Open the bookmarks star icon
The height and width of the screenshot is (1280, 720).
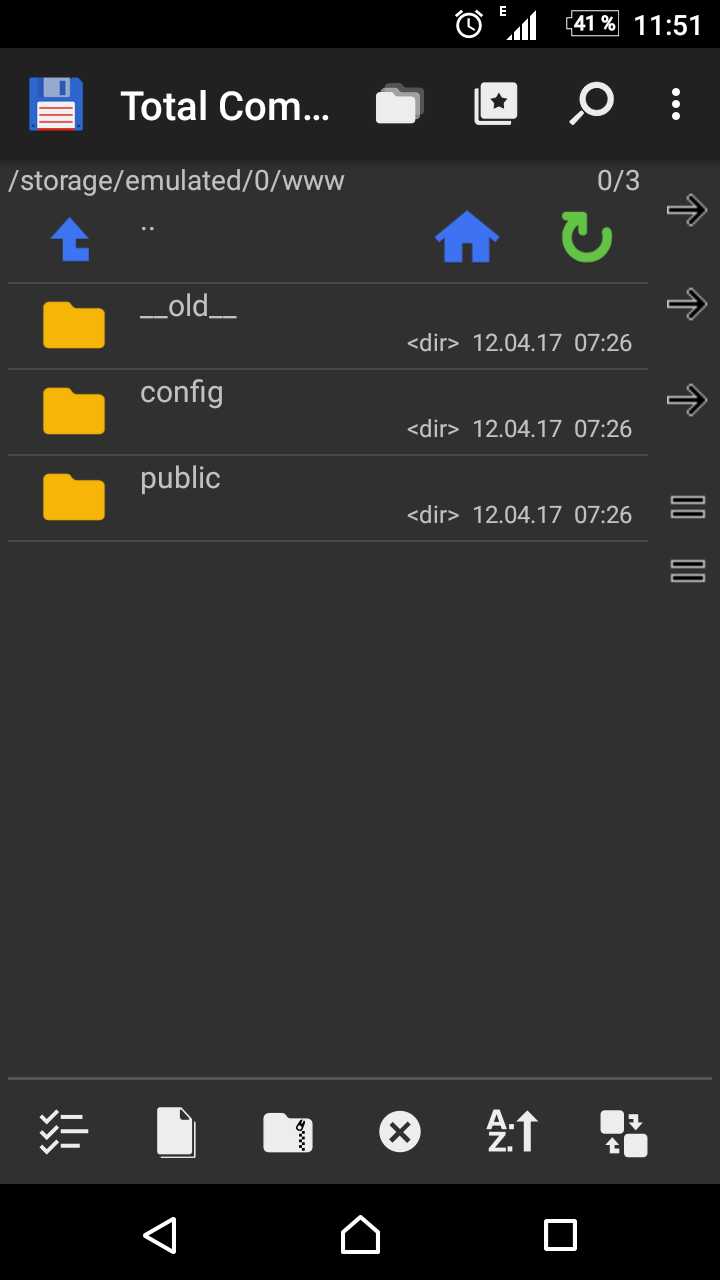click(496, 104)
